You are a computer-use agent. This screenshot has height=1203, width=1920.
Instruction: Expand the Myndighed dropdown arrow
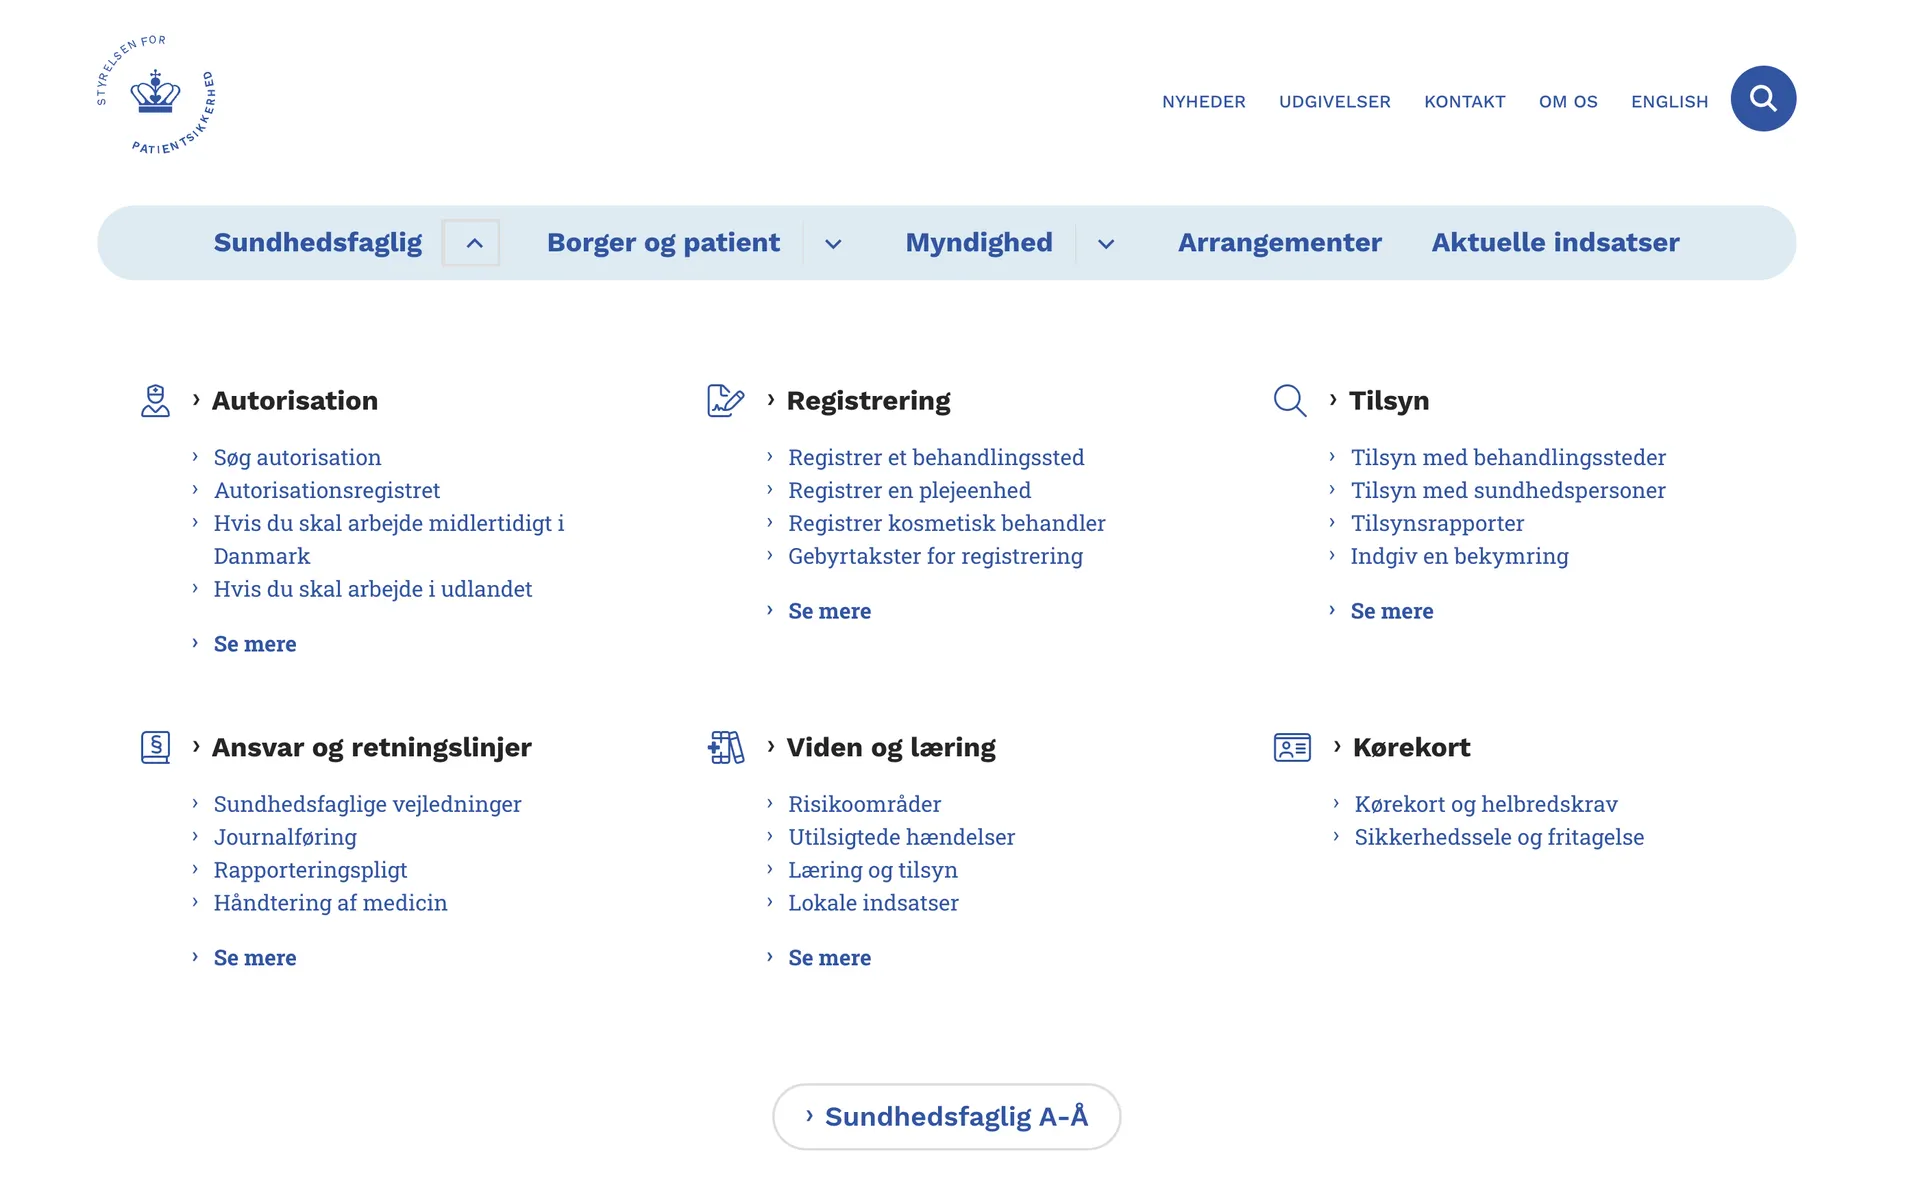point(1105,244)
